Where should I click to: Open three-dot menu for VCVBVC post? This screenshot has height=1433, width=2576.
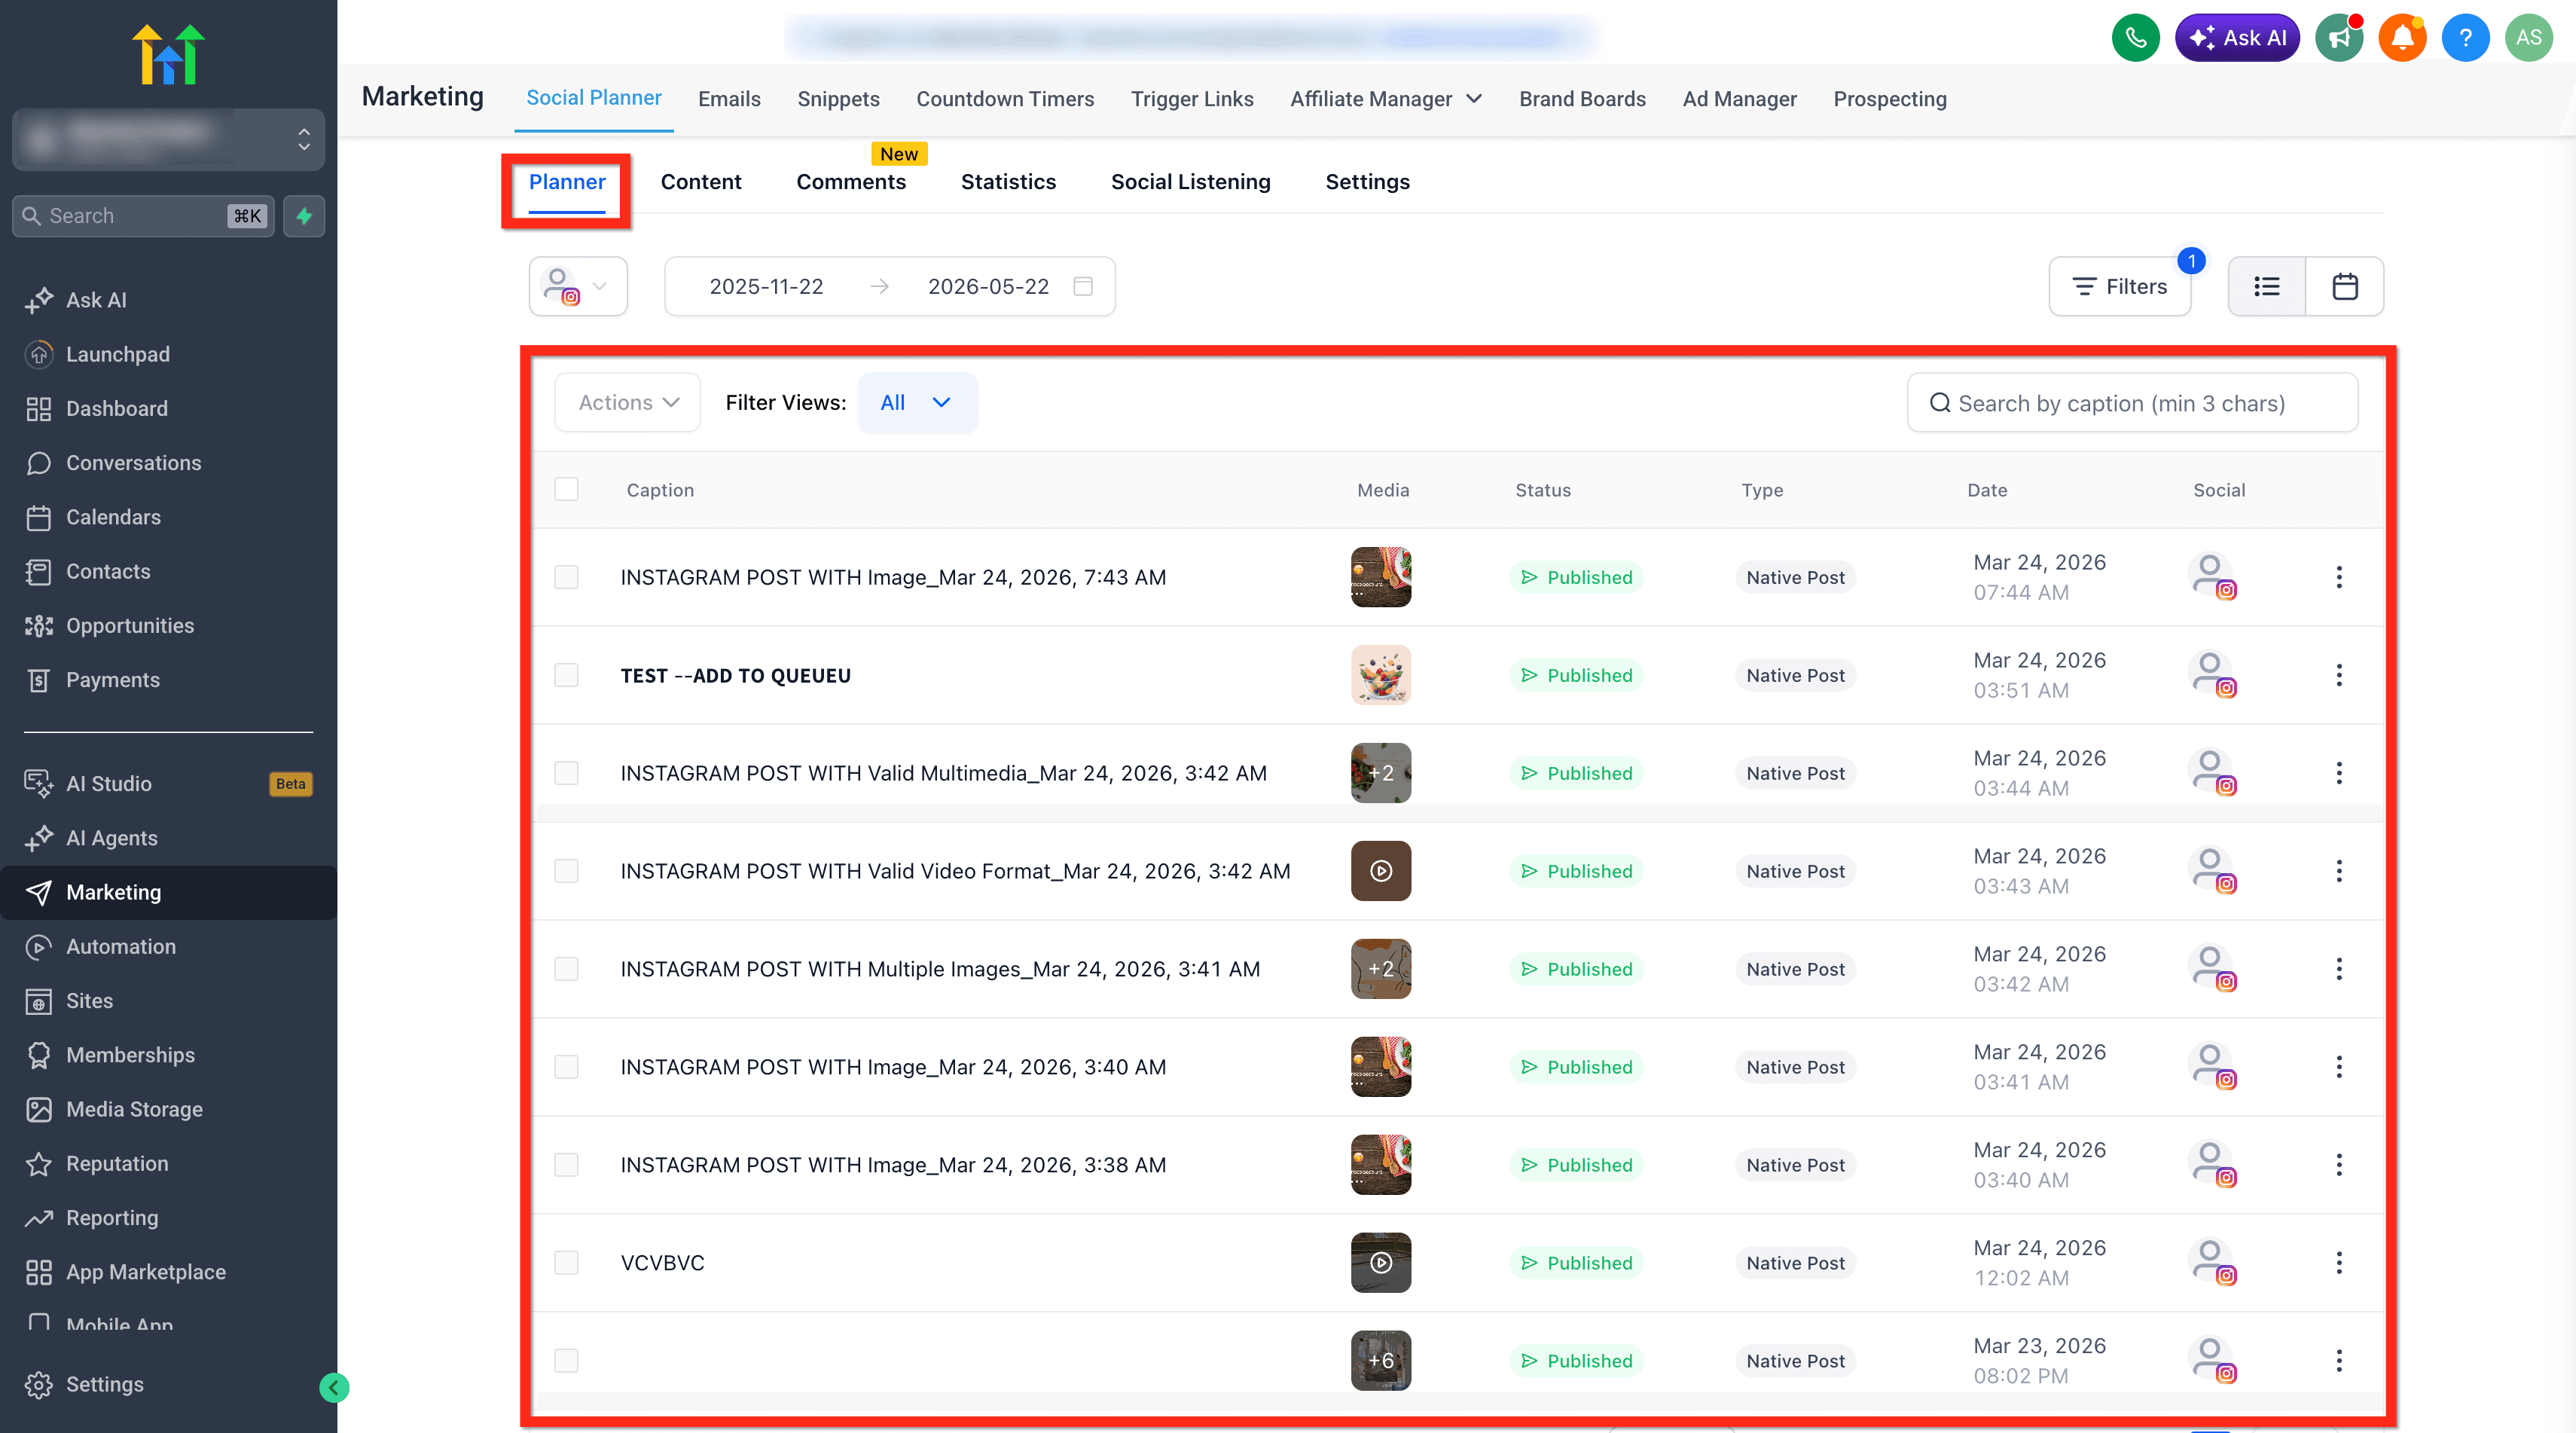click(2339, 1263)
